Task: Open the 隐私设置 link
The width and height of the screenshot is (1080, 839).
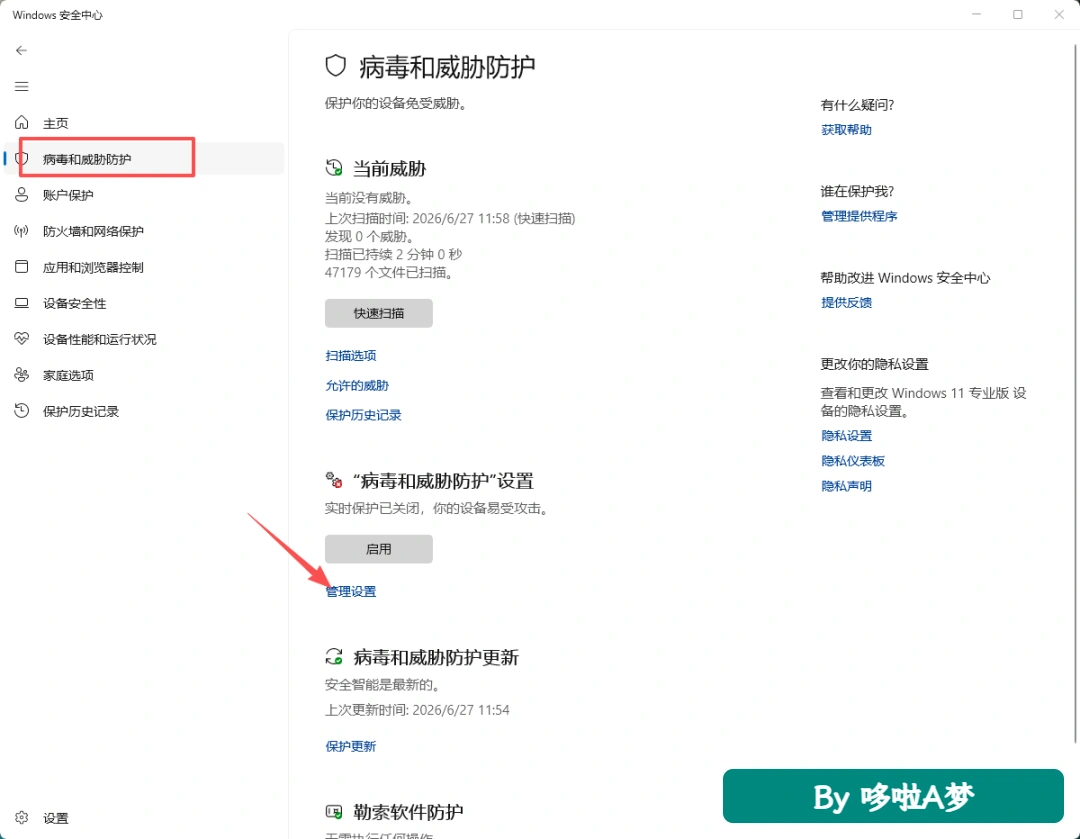Action: click(x=847, y=435)
